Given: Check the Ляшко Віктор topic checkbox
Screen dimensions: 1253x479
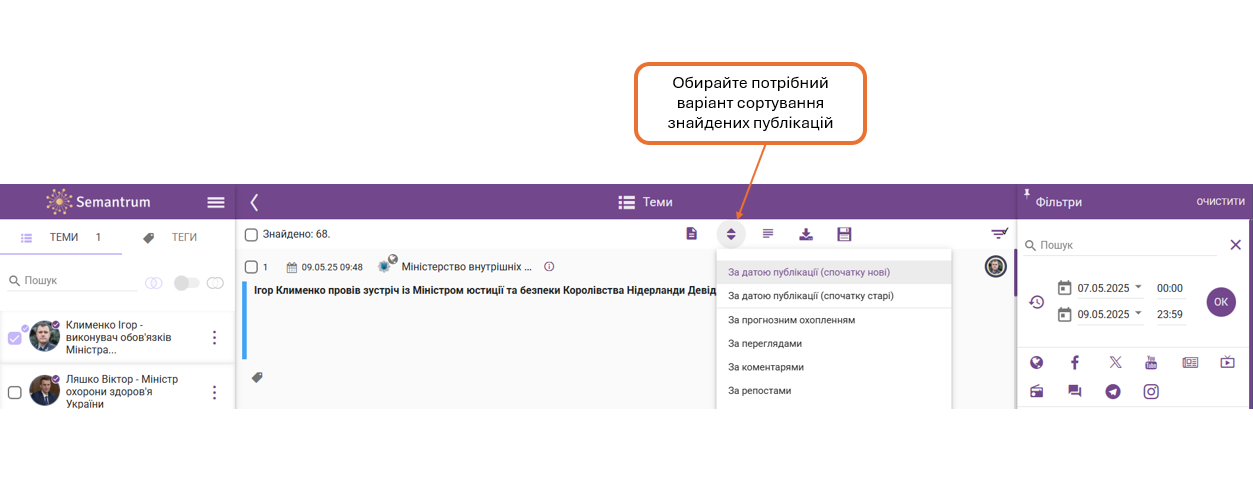Looking at the screenshot, I should tap(15, 392).
